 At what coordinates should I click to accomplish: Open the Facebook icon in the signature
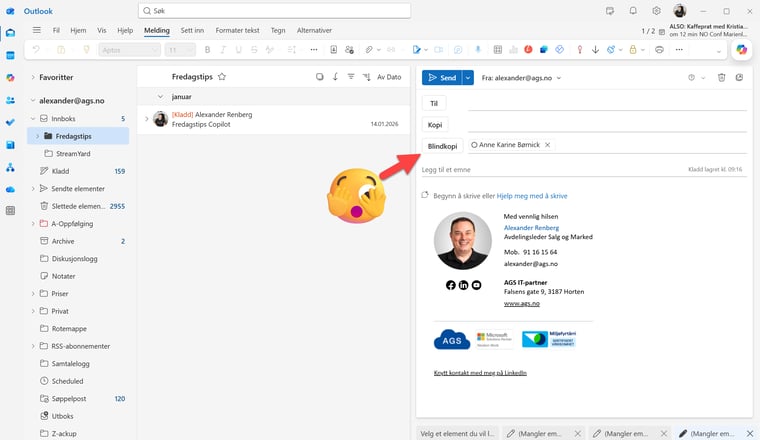click(451, 285)
